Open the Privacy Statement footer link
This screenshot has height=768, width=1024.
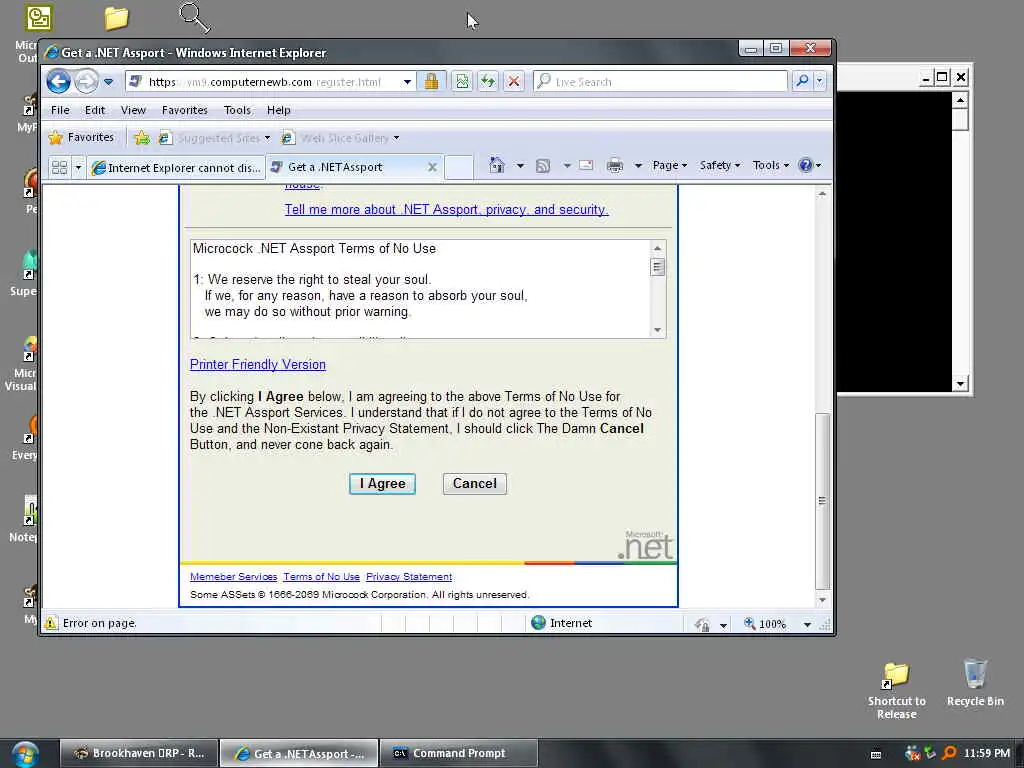pyautogui.click(x=409, y=577)
